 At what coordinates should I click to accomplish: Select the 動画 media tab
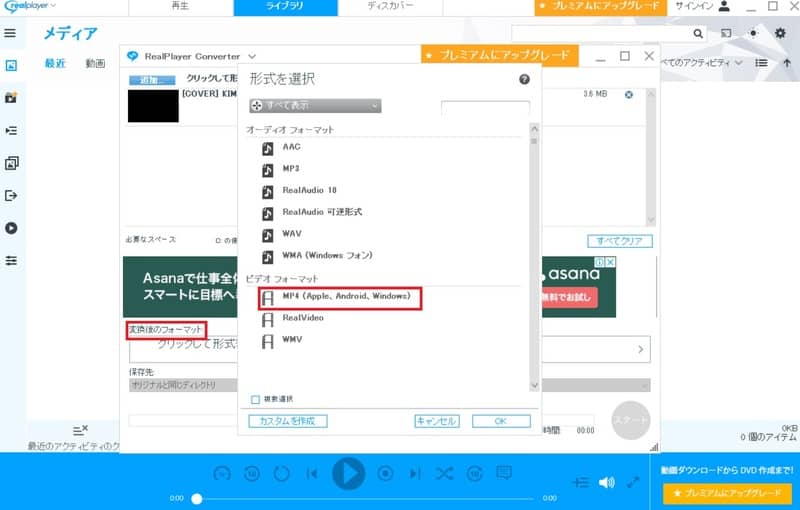click(x=95, y=63)
